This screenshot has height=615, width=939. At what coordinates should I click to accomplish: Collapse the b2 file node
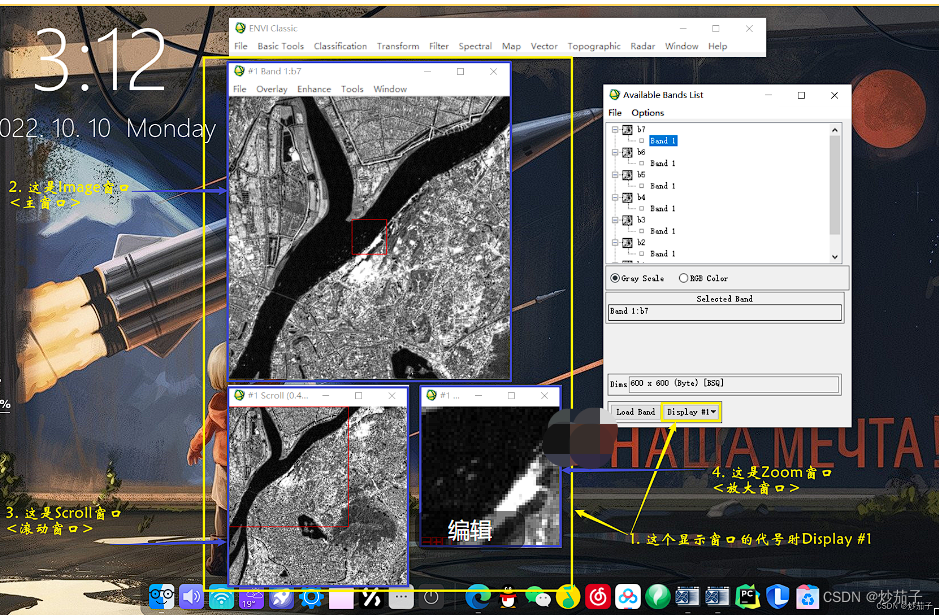(615, 243)
